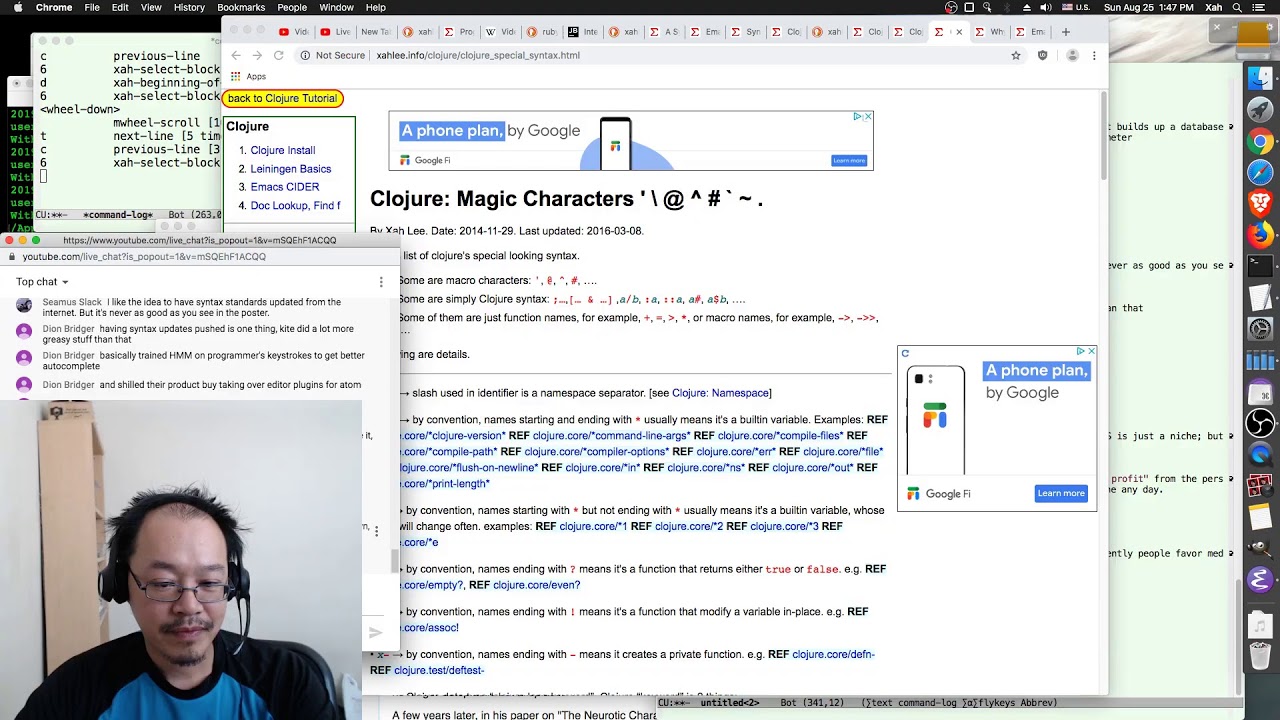Open Google Chrome from the dock
Screen dimensions: 1280x720
point(1260,141)
